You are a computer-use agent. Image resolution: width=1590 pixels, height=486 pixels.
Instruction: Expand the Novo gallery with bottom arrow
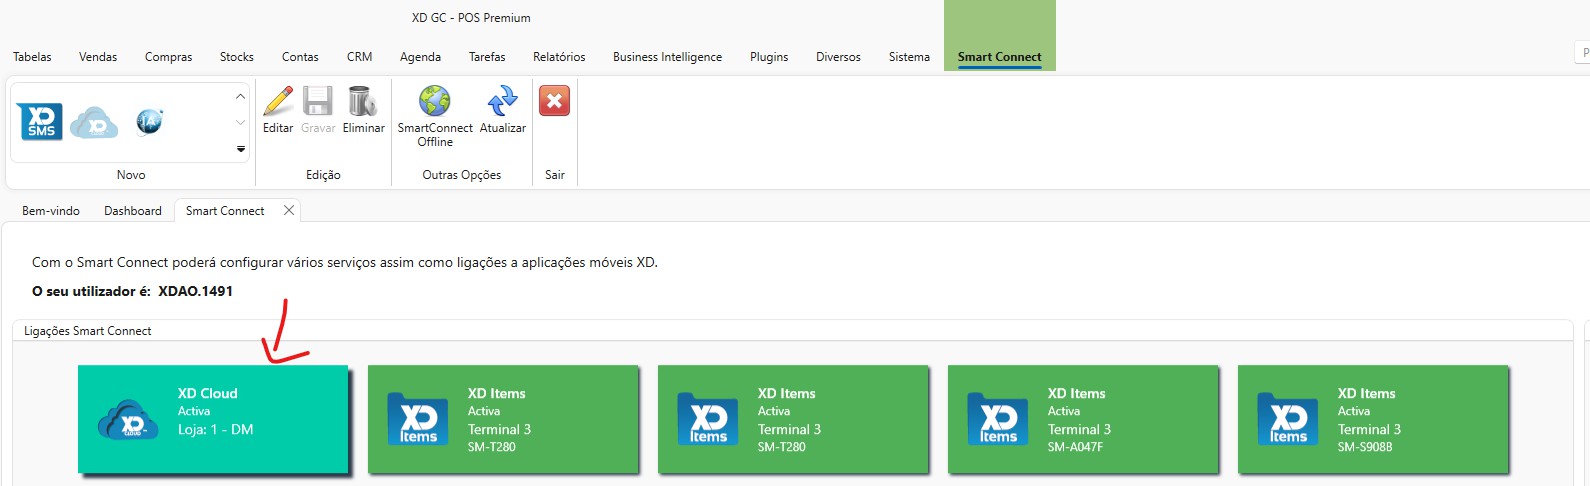(x=240, y=149)
